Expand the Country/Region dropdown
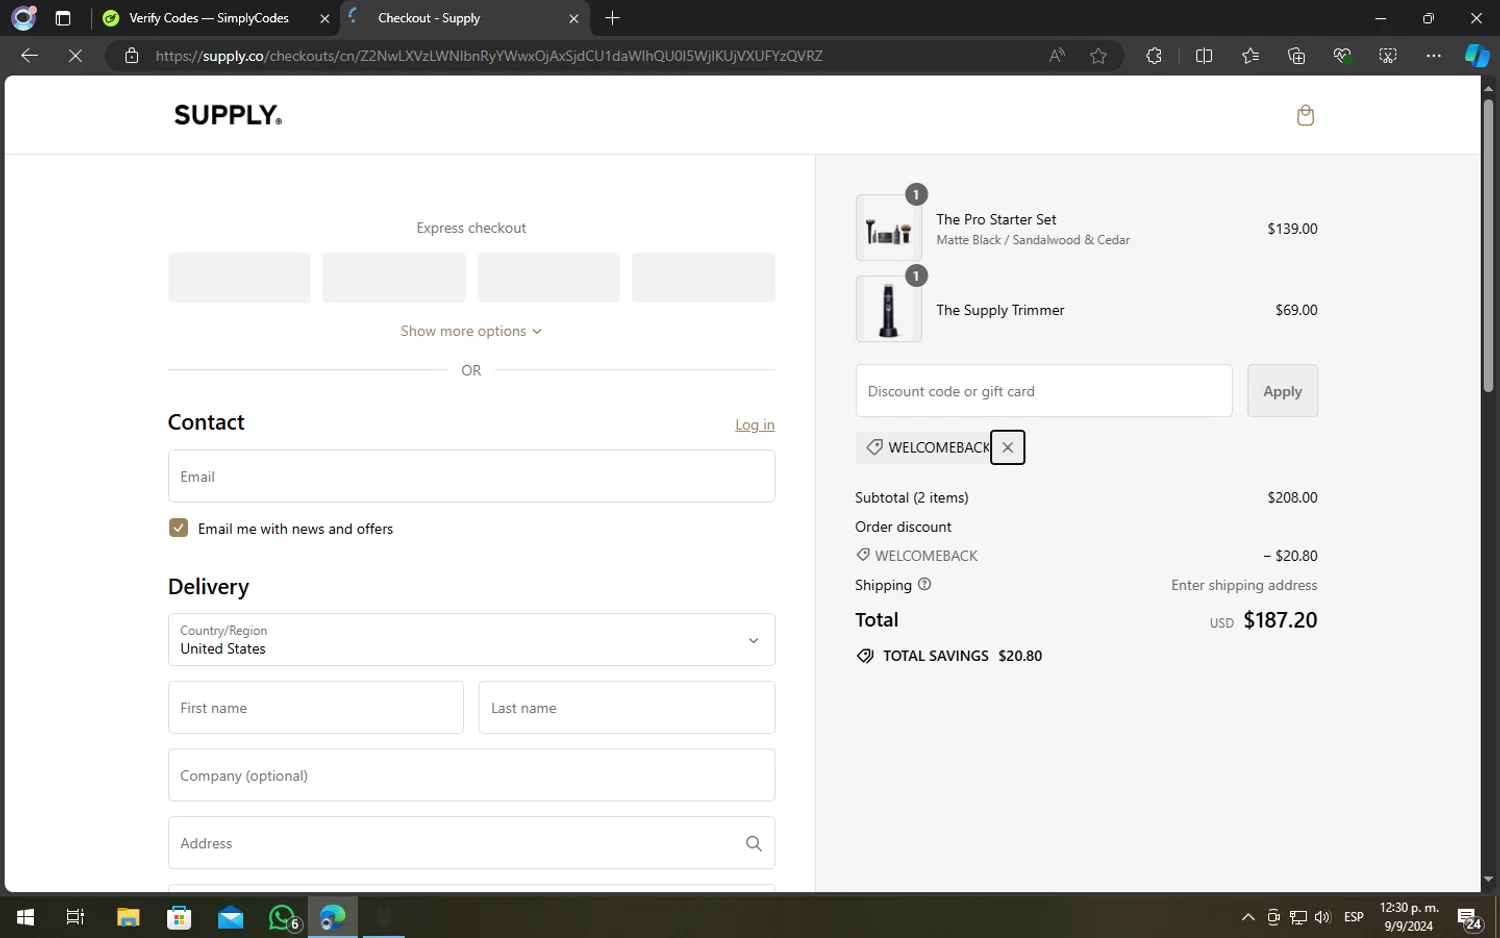The height and width of the screenshot is (938, 1500). [x=471, y=639]
